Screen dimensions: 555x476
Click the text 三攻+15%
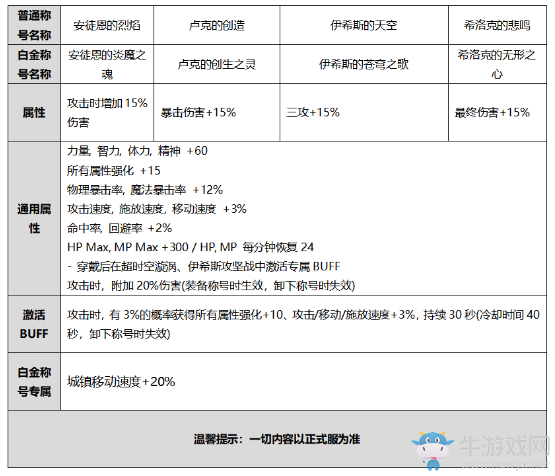313,113
